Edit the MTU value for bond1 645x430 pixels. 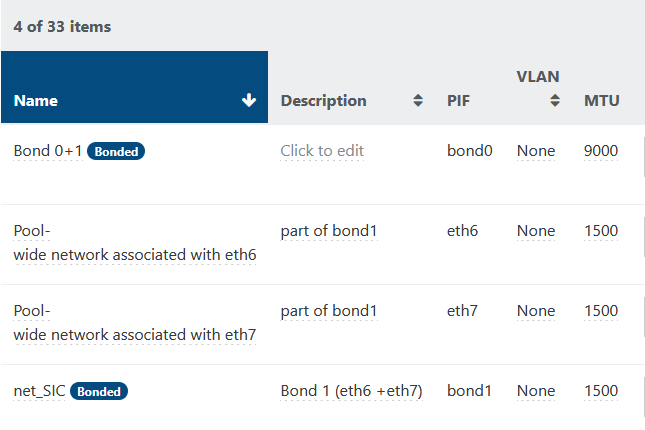[x=601, y=391]
